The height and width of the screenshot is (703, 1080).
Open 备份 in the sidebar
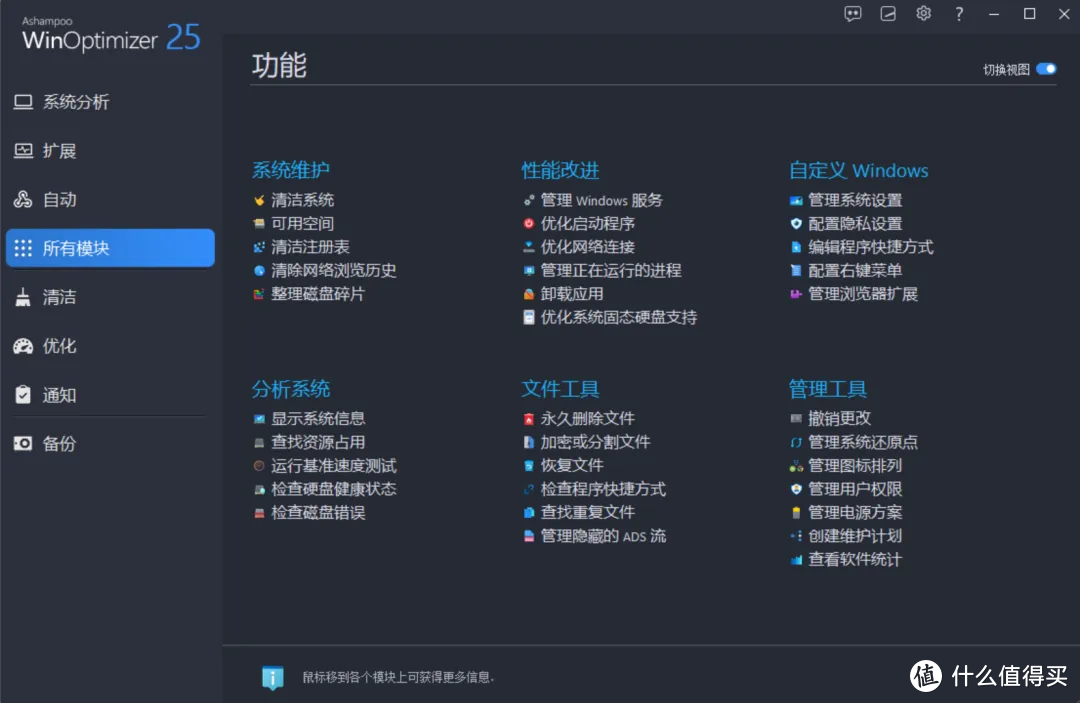[110, 444]
